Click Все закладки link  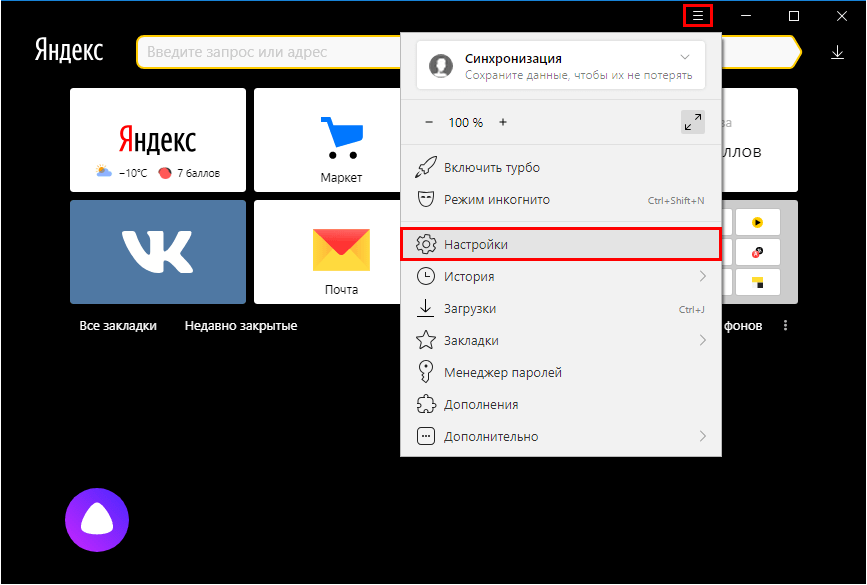118,326
